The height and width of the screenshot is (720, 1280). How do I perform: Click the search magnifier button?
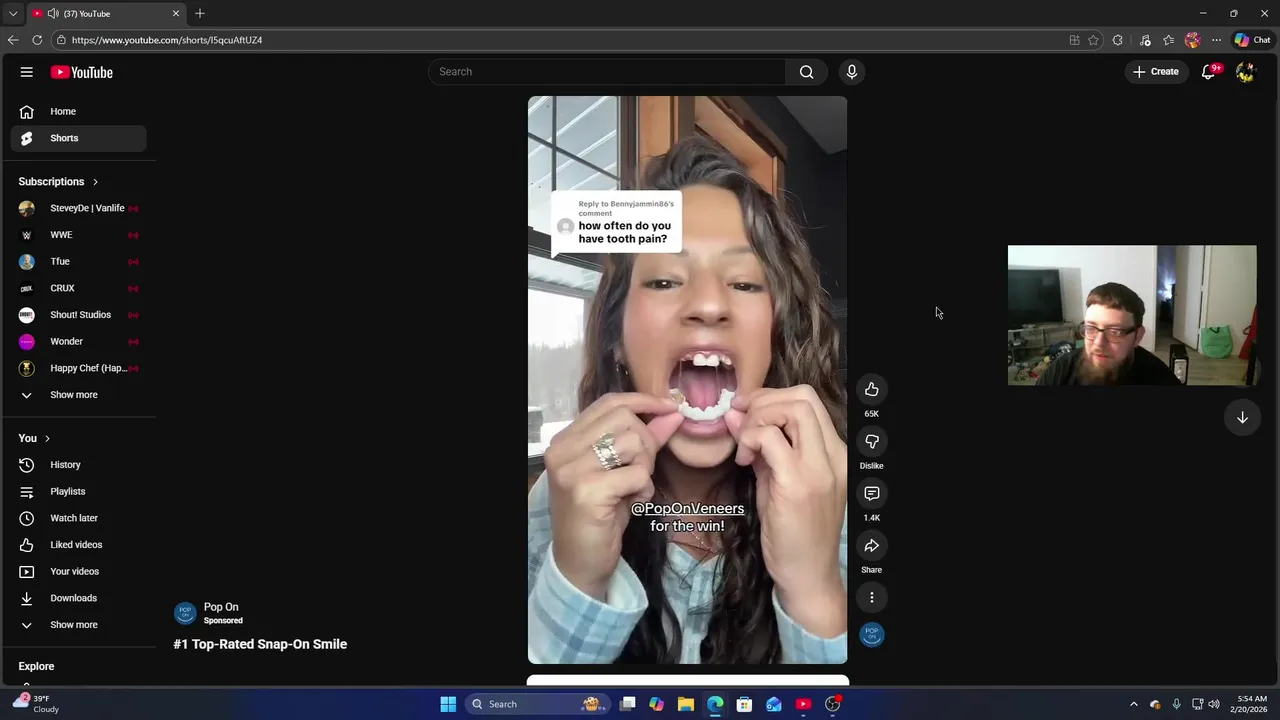(x=806, y=72)
